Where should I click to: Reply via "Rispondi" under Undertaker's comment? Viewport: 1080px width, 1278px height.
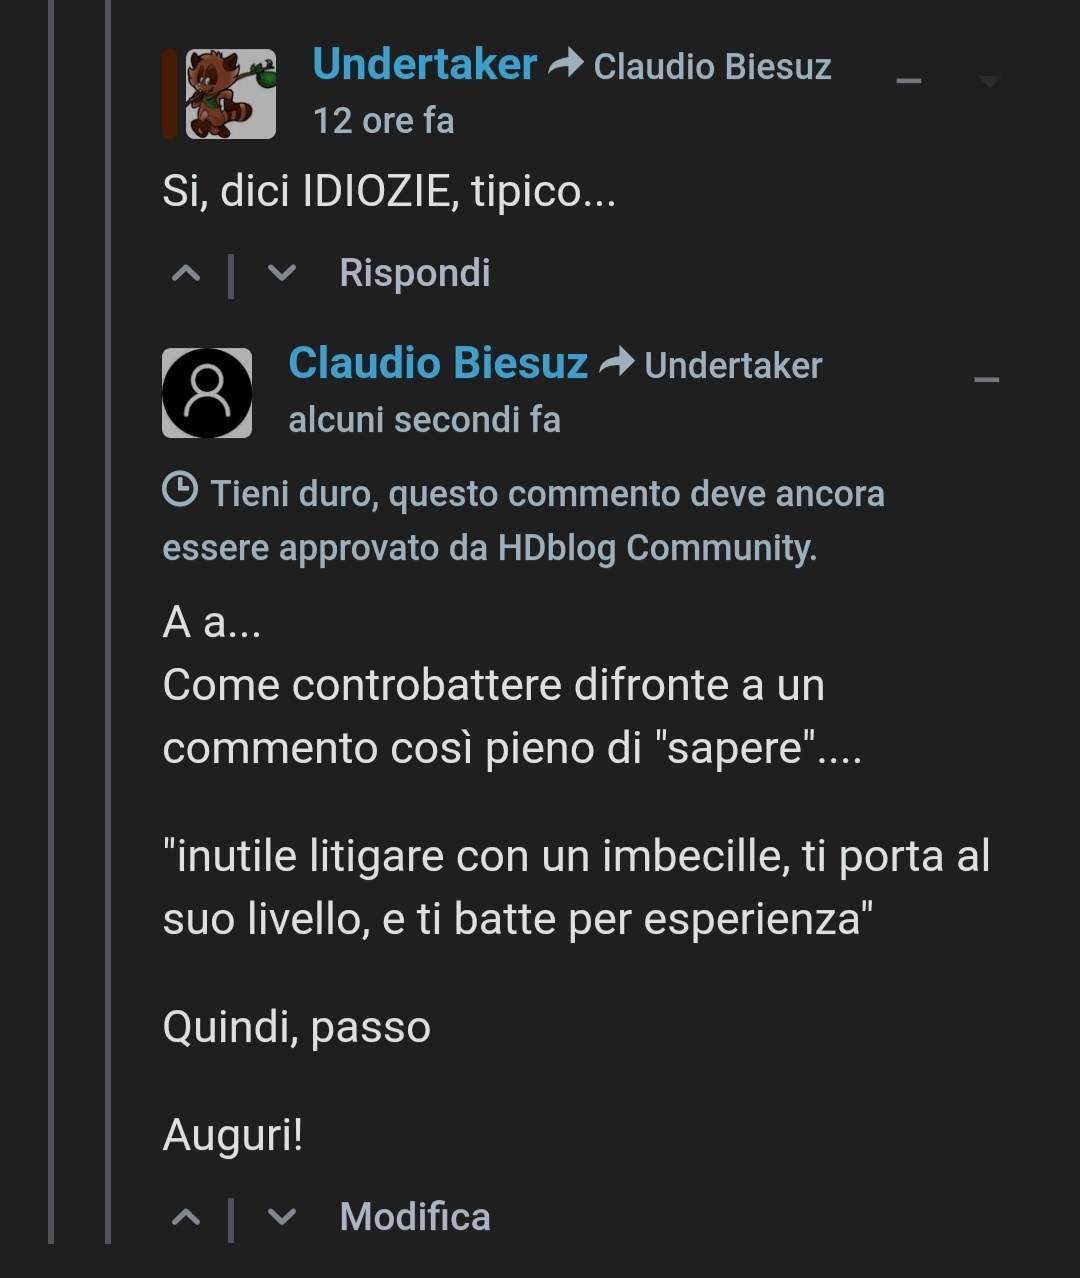coord(415,273)
